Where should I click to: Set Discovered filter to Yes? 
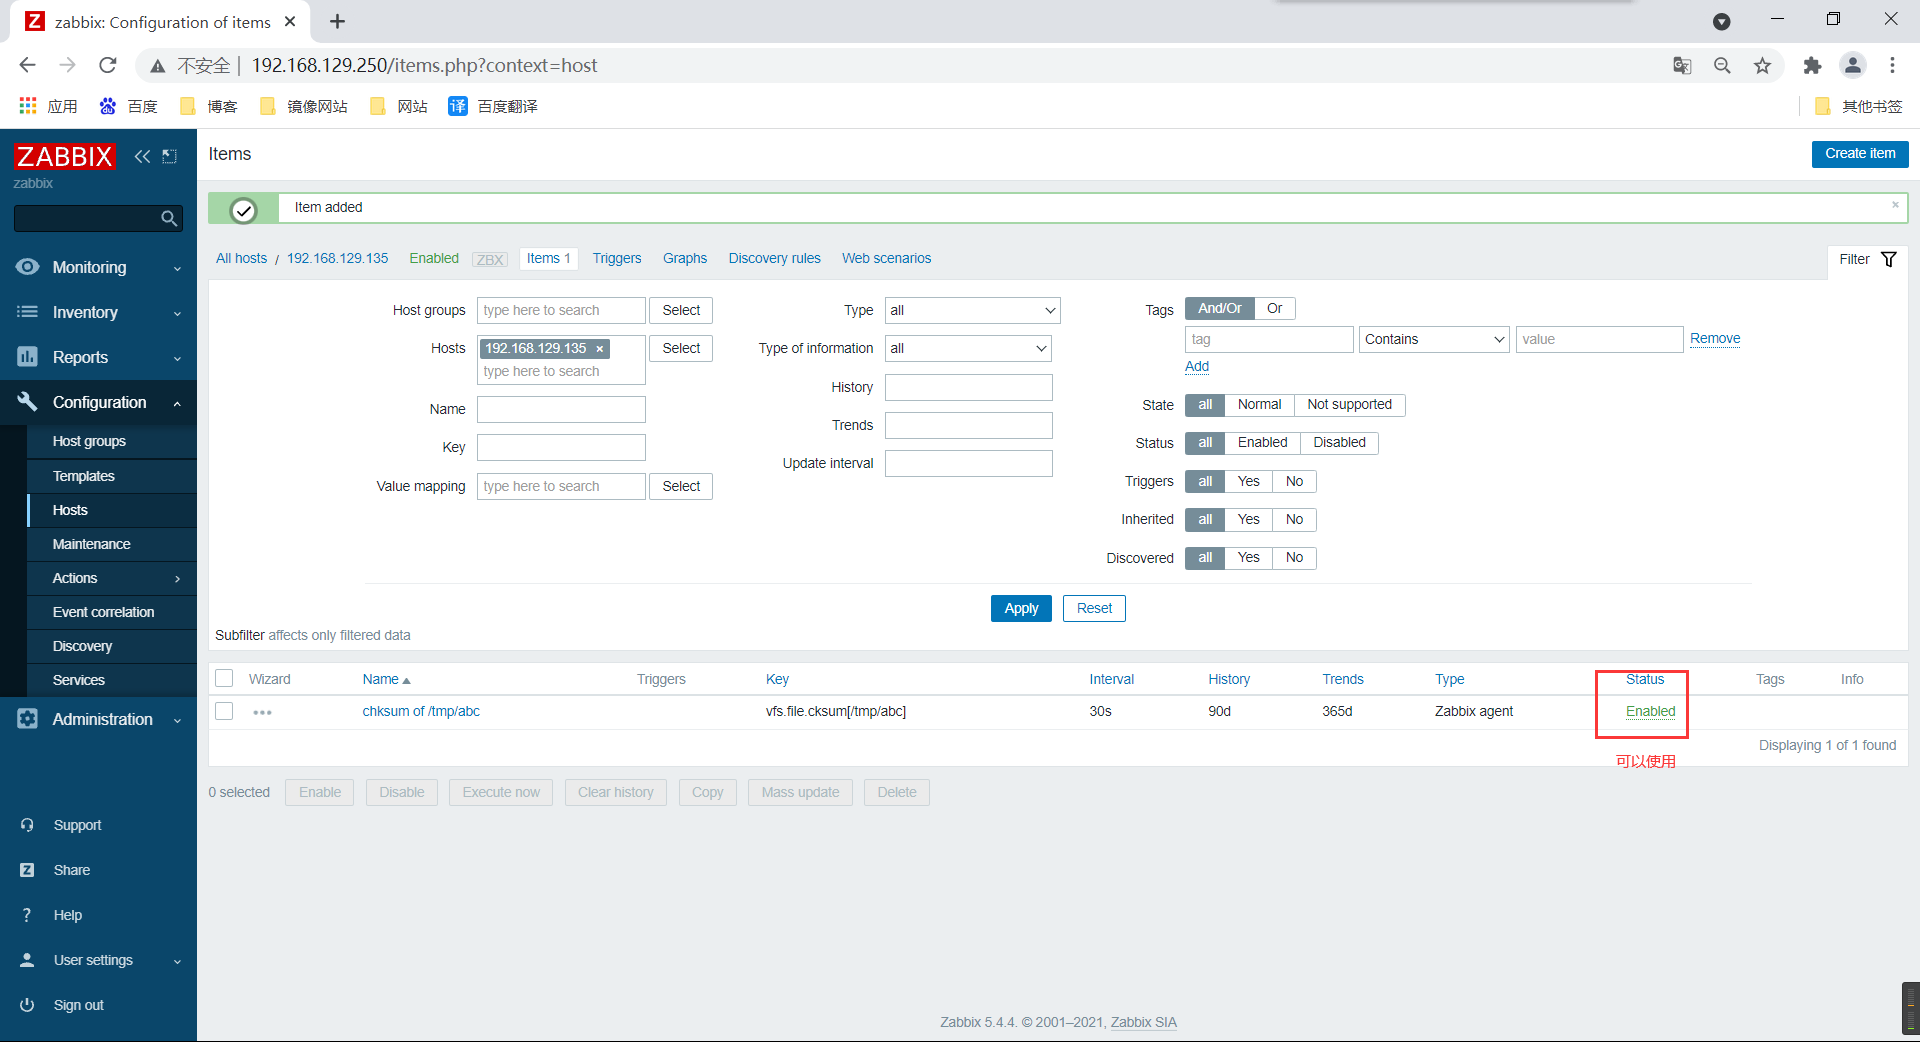1248,558
